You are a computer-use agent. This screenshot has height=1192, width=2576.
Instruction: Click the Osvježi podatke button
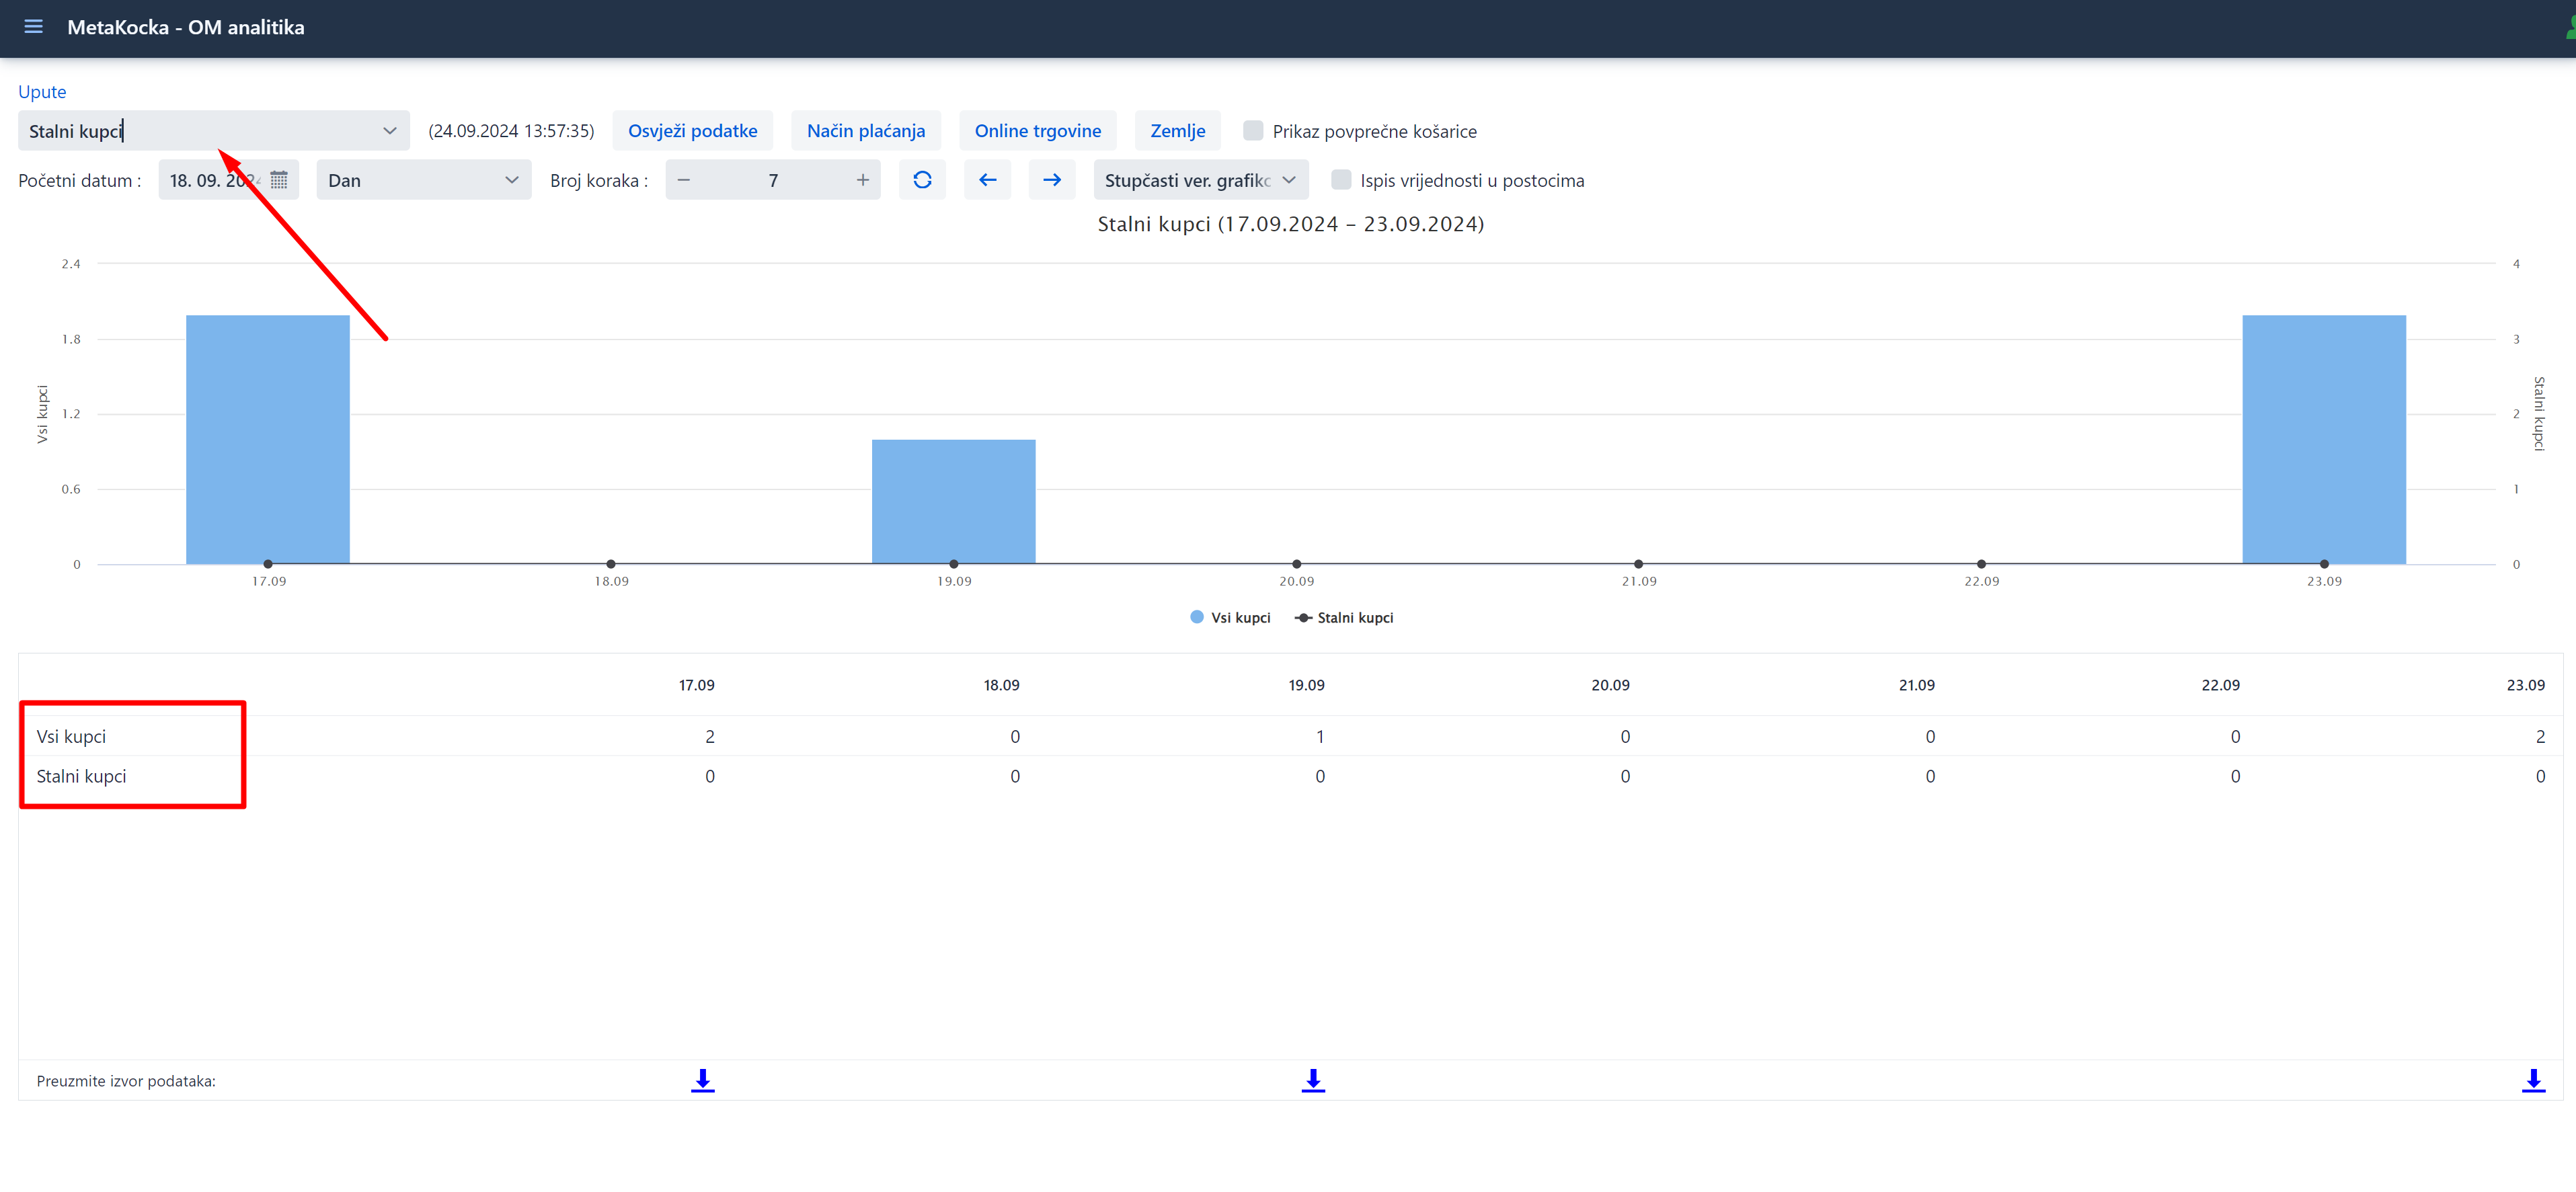point(692,131)
